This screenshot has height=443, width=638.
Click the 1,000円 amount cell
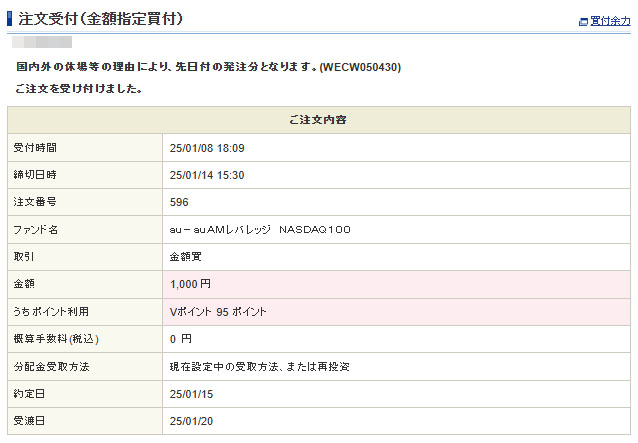point(191,284)
